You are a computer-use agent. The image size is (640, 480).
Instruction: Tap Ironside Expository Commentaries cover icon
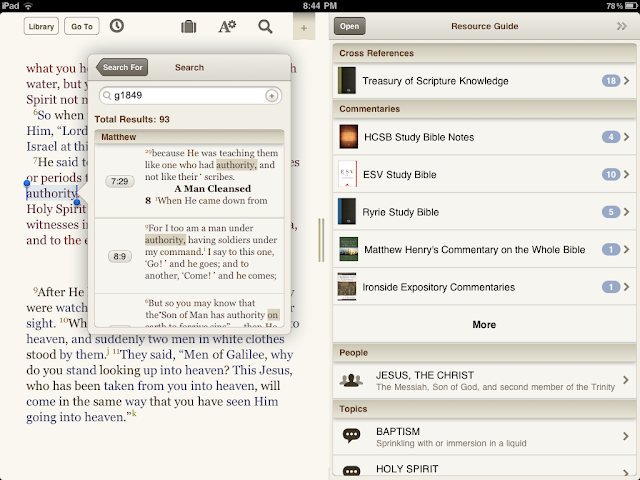(347, 287)
